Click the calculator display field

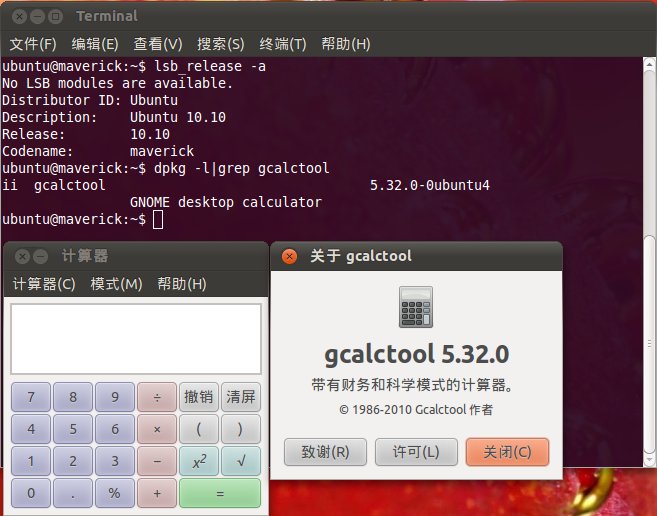136,339
